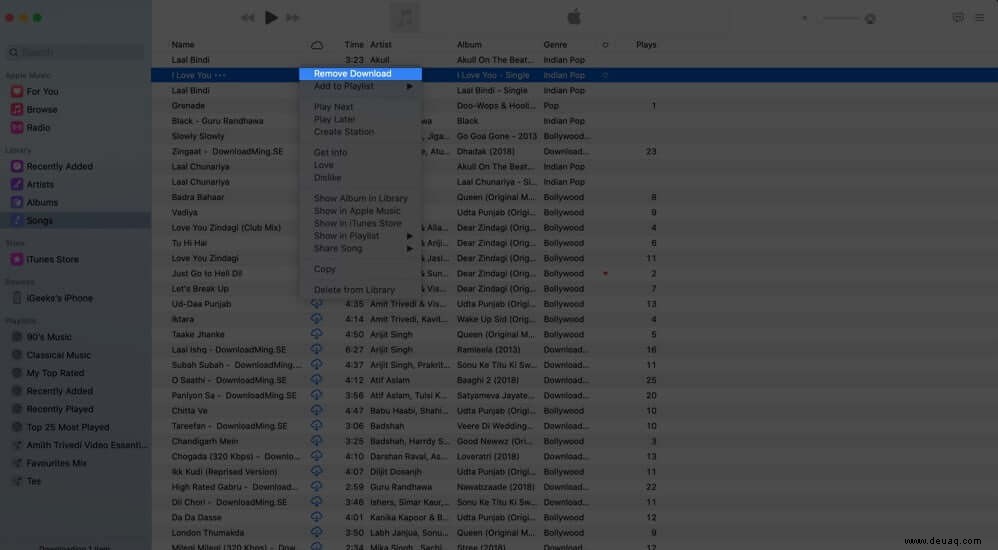Screen dimensions: 998x550
Task: Select the Tu Hi Hai song row
Action: [574, 243]
